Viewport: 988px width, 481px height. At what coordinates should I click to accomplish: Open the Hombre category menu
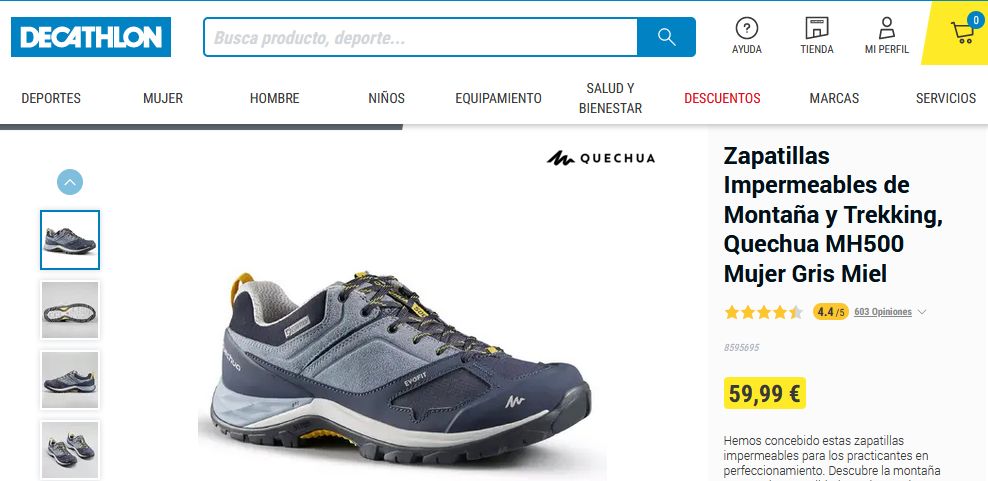(x=274, y=98)
